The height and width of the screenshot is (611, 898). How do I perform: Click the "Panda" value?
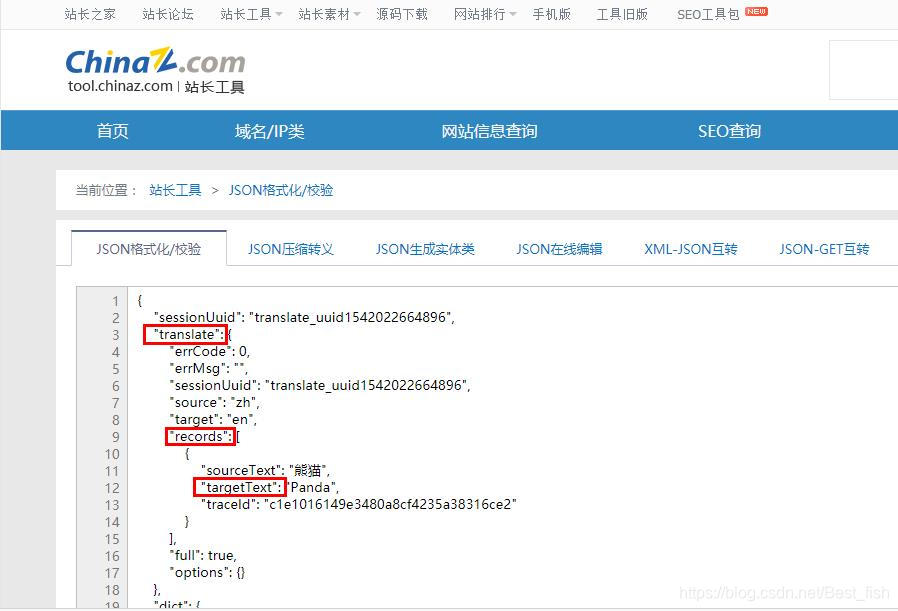(312, 487)
